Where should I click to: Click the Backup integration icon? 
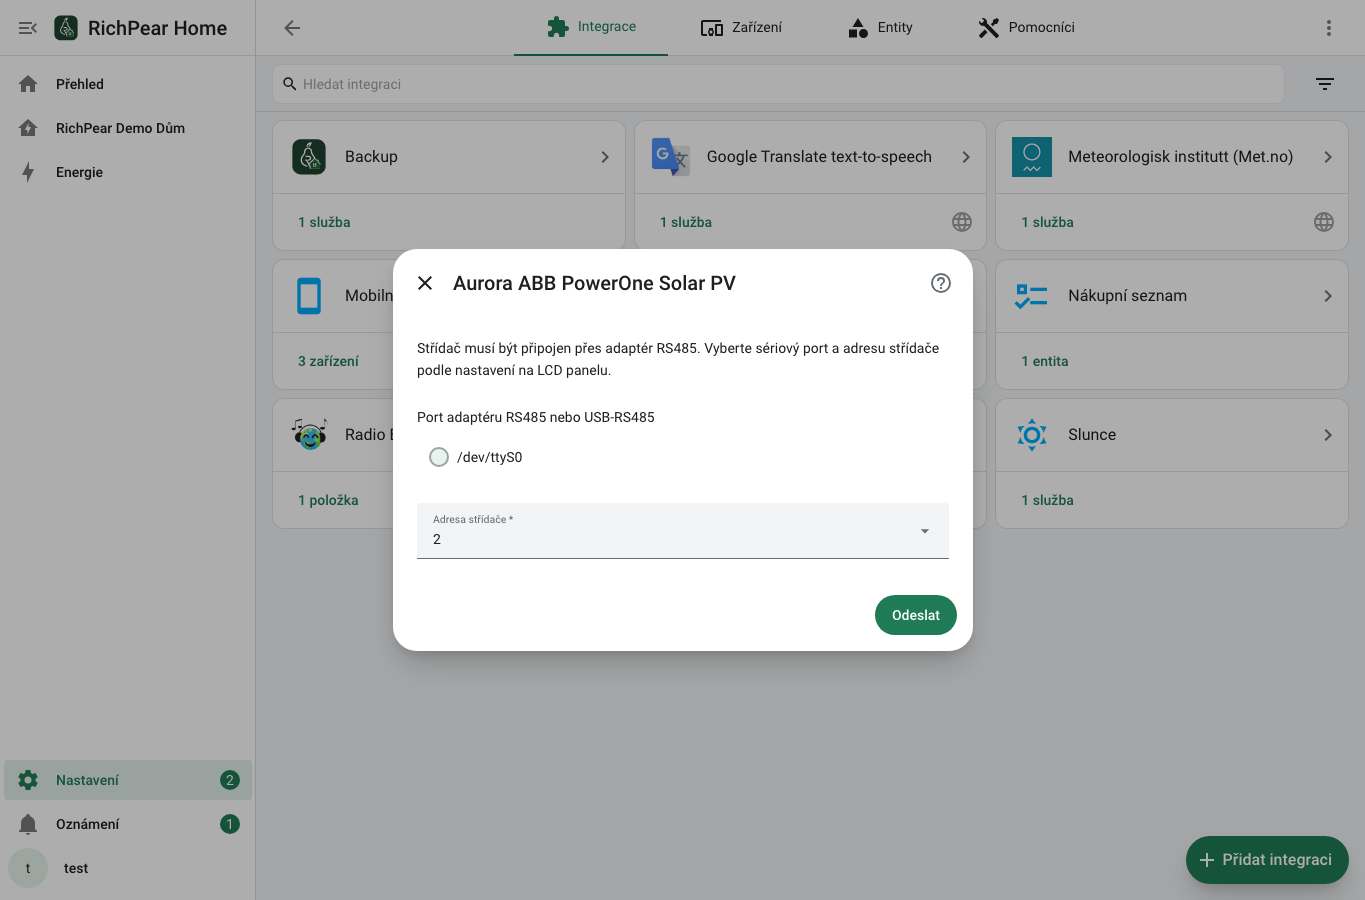tap(309, 157)
